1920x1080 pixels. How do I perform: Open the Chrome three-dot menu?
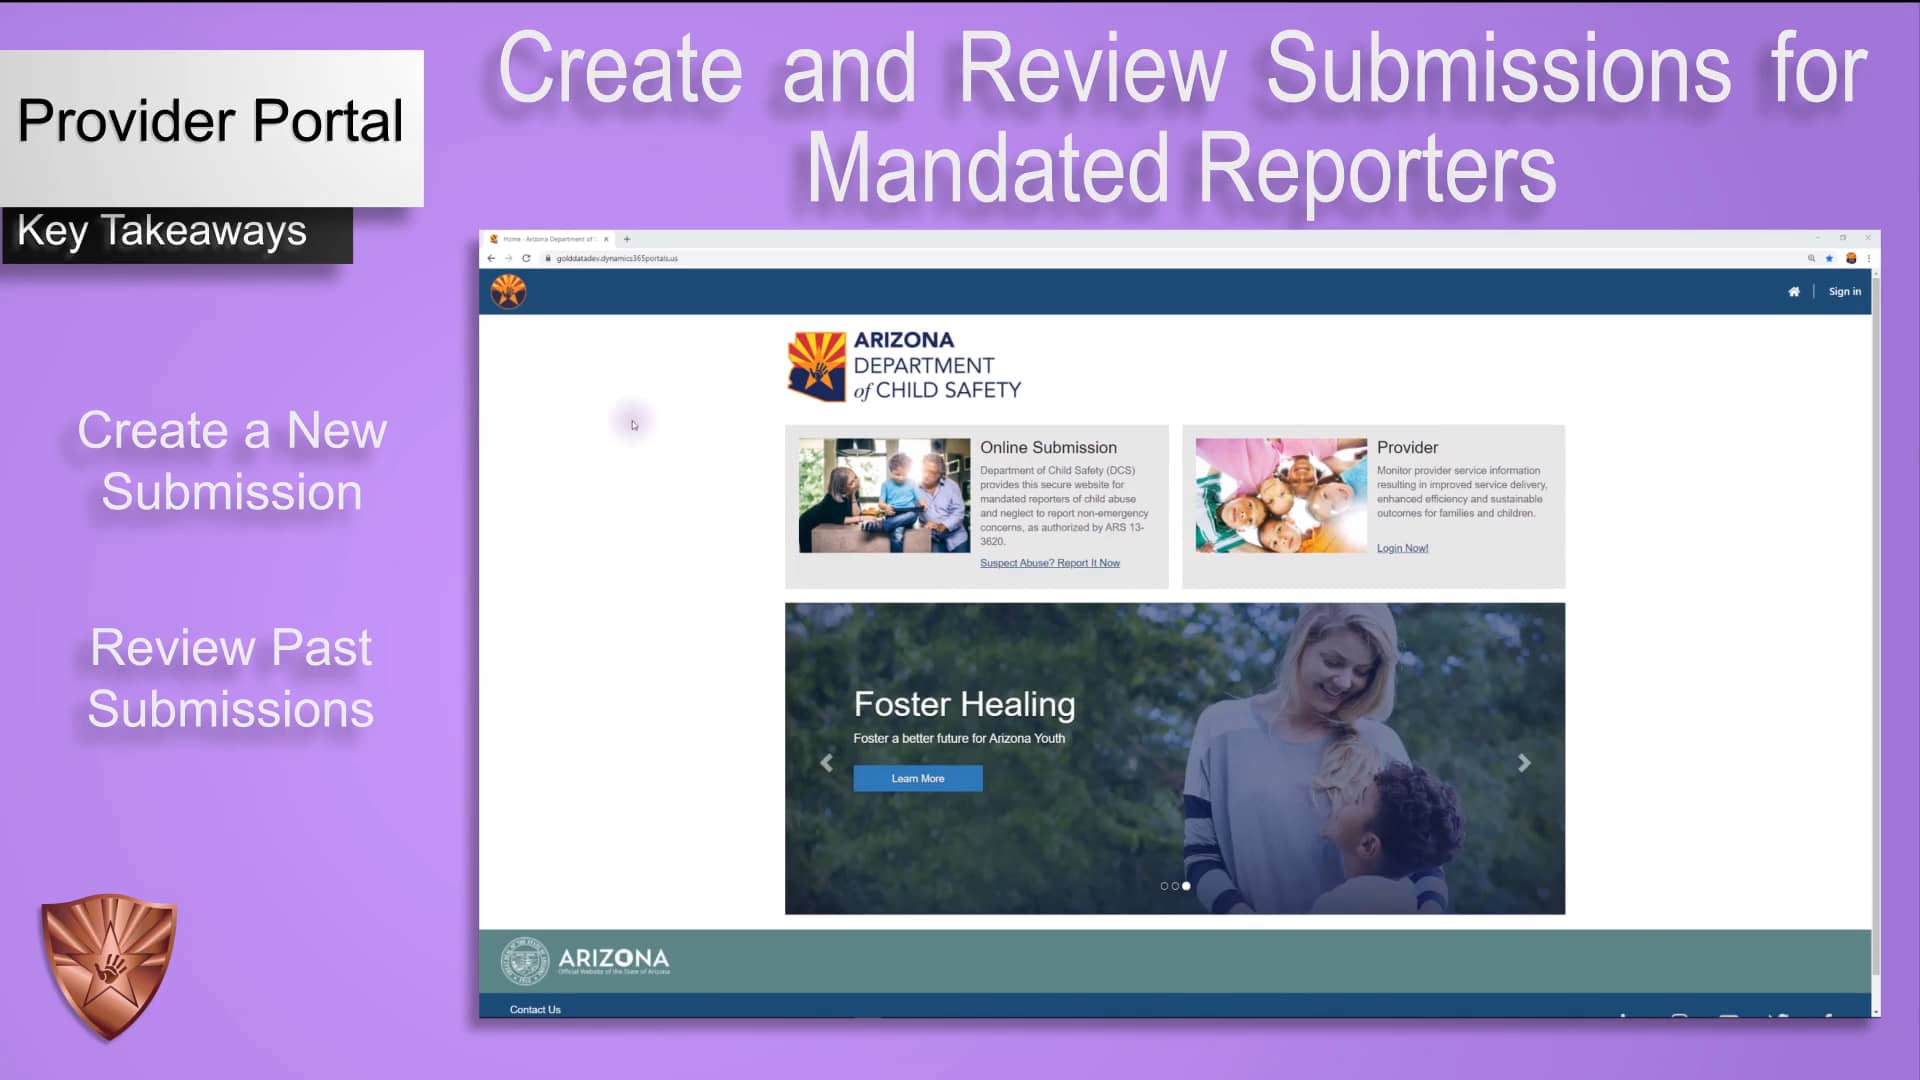point(1868,258)
